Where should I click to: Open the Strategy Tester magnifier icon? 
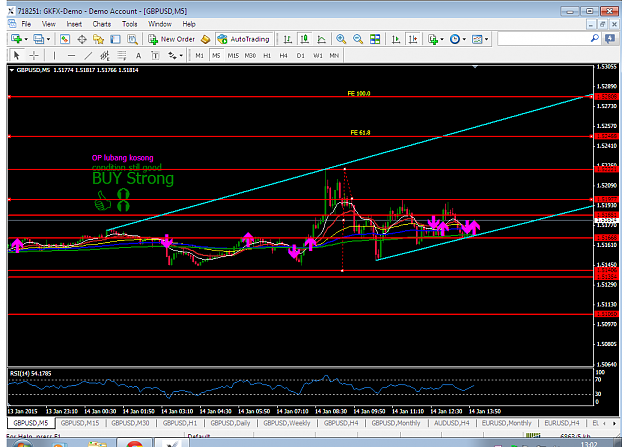(132, 39)
